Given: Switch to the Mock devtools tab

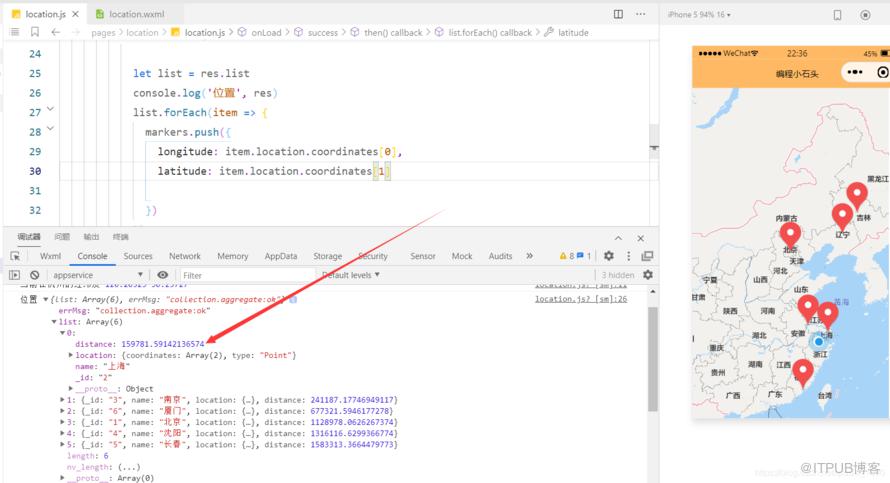Looking at the screenshot, I should coord(462,256).
